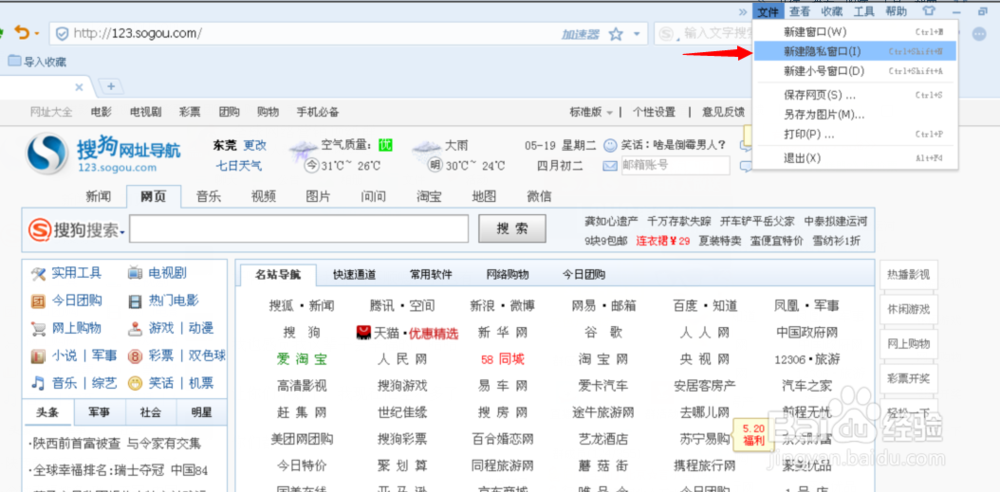Open the undo arrow dropdown
The height and width of the screenshot is (492, 1000).
pyautogui.click(x=37, y=34)
